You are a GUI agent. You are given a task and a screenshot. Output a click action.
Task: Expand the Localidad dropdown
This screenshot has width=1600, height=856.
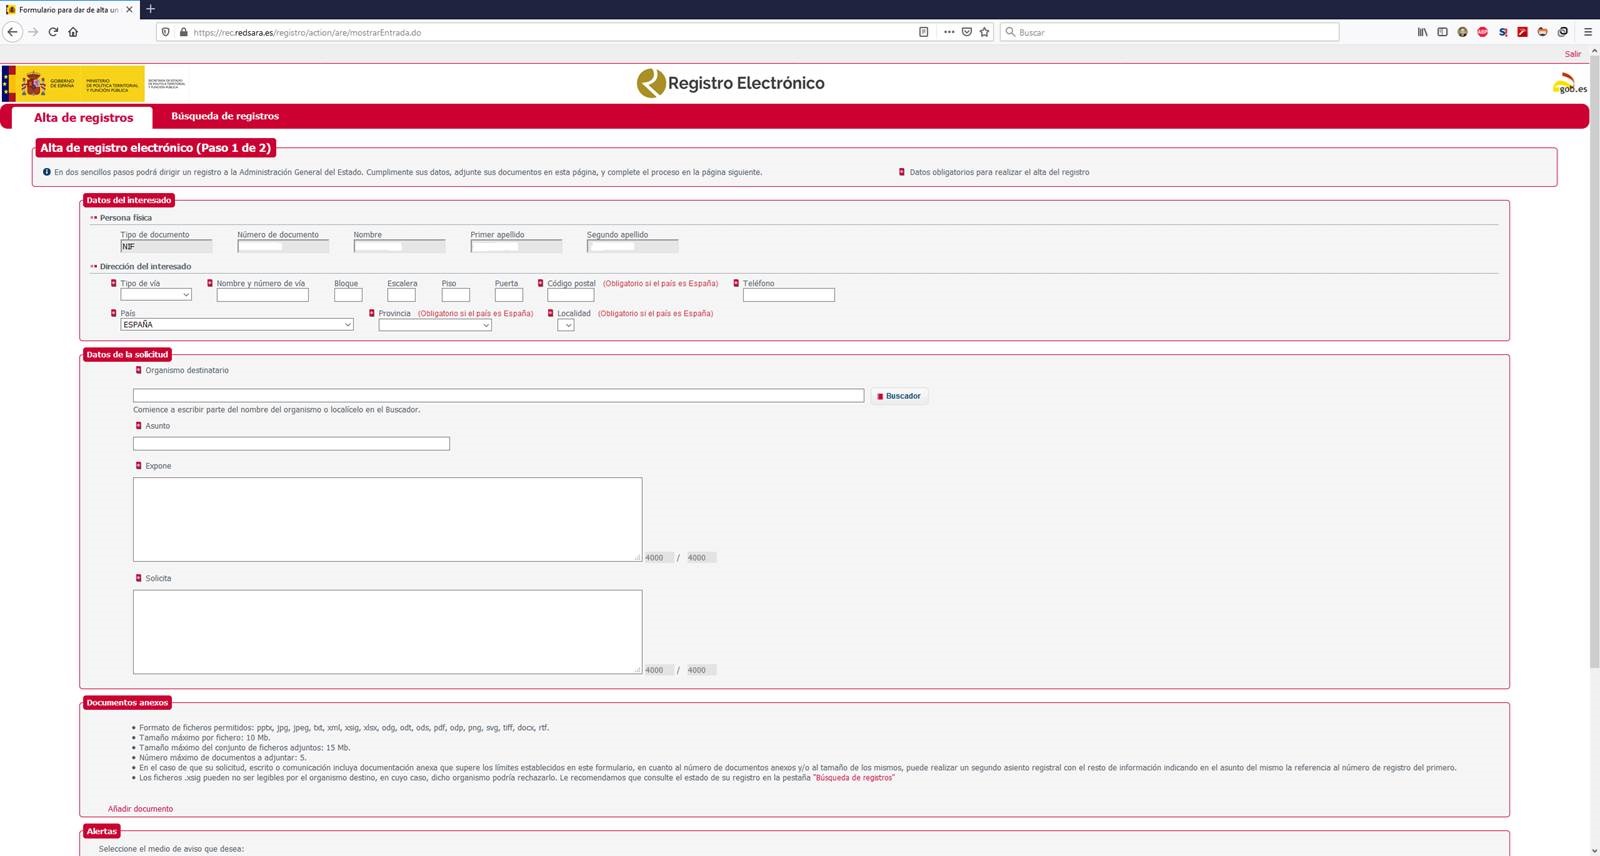(566, 325)
